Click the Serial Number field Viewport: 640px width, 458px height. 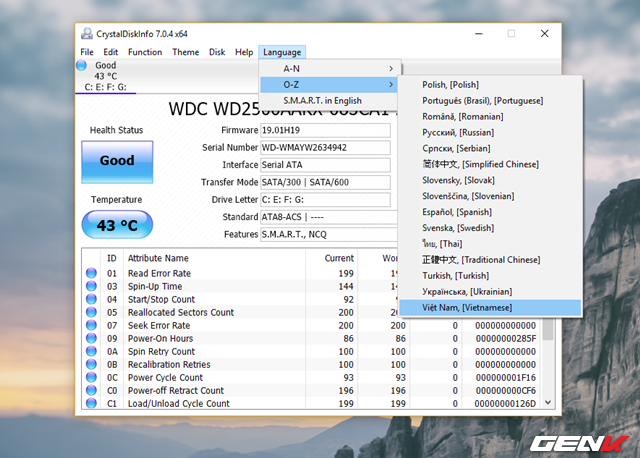coord(325,147)
